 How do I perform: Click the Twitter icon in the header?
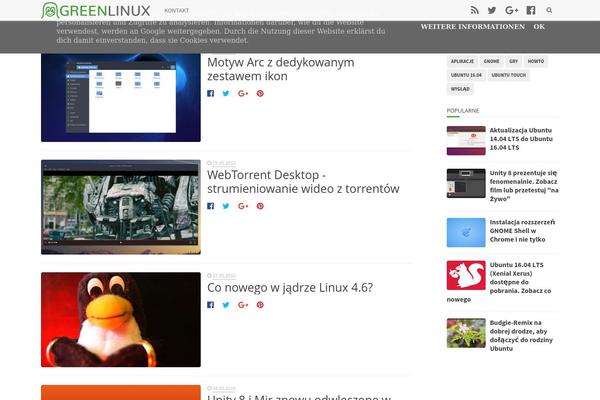[493, 10]
